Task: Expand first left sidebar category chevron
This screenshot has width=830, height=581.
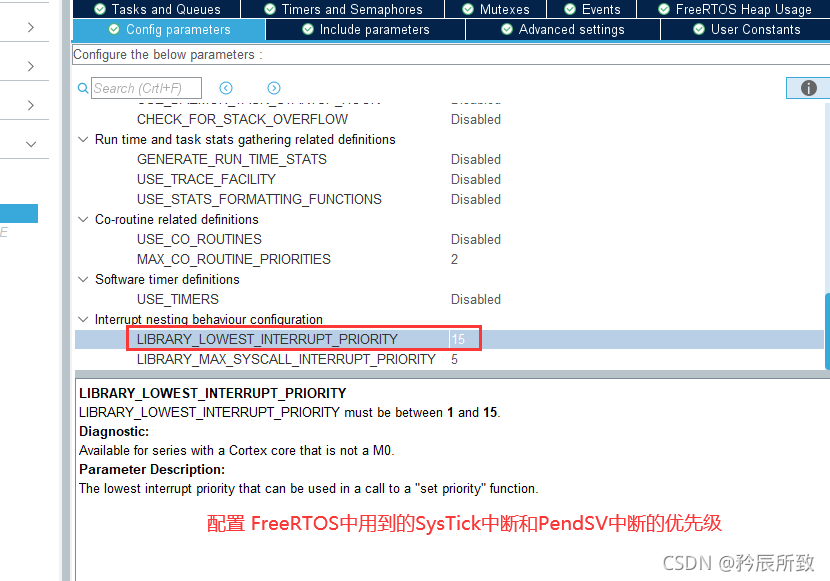Action: point(31,28)
